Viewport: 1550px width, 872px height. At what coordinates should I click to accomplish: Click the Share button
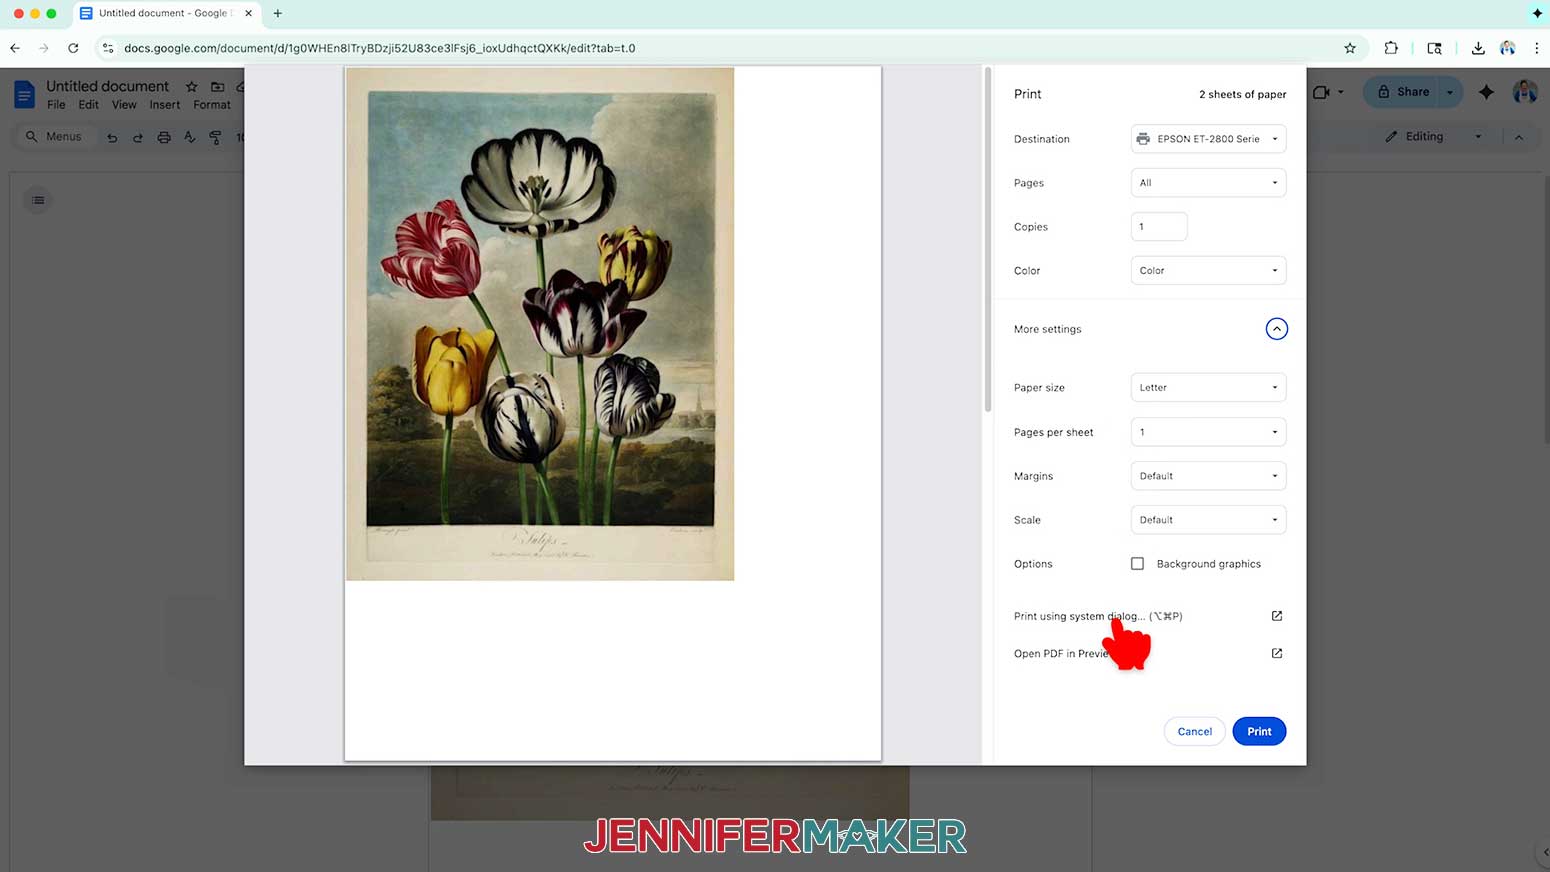(x=1402, y=92)
